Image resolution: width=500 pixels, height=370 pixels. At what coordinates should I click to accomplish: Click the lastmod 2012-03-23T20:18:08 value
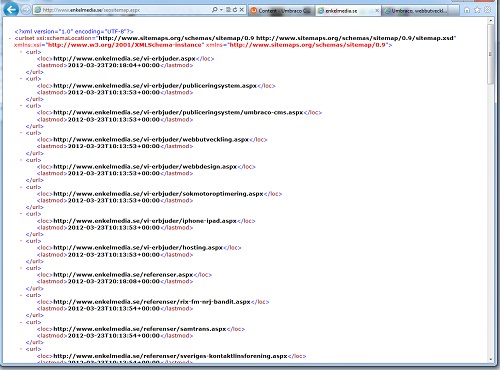tap(114, 281)
